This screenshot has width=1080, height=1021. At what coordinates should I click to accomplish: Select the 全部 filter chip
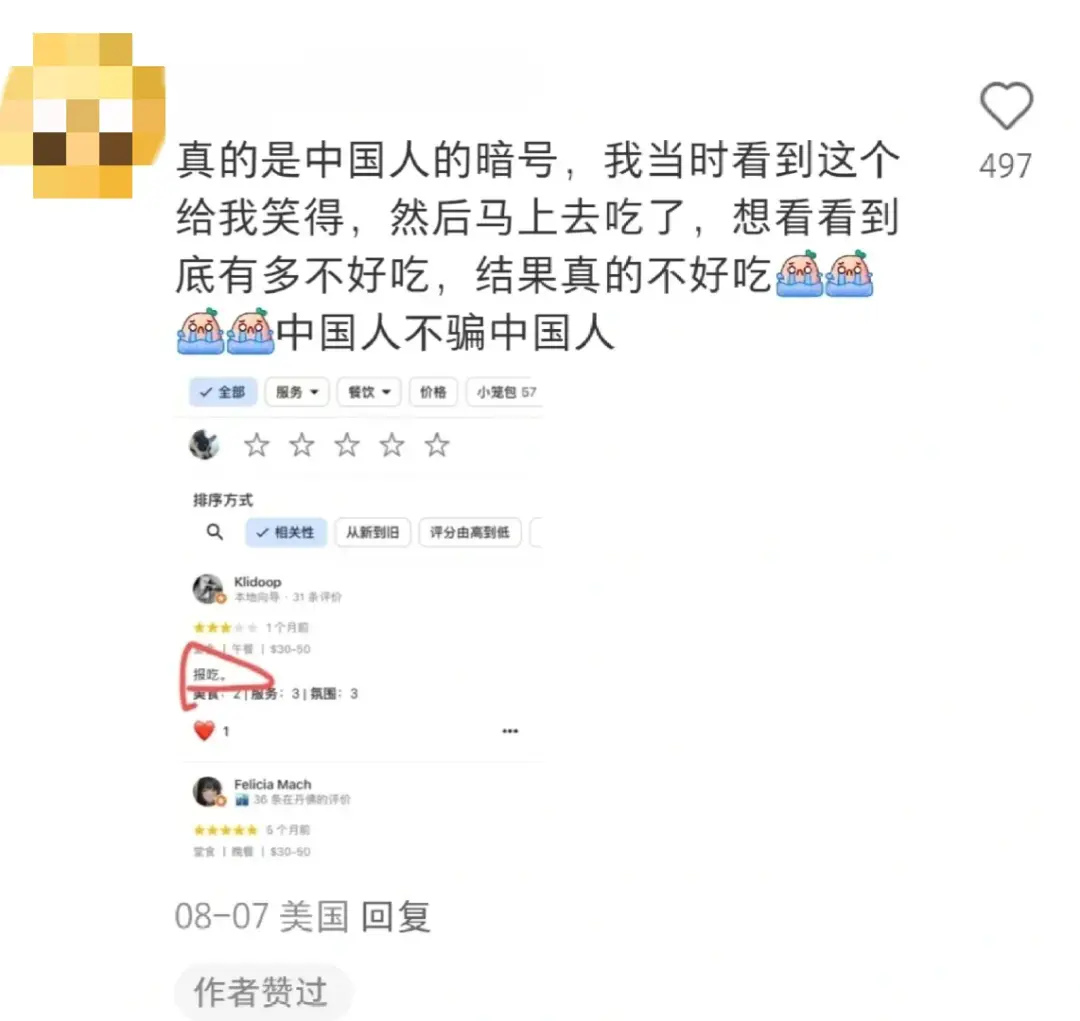222,392
